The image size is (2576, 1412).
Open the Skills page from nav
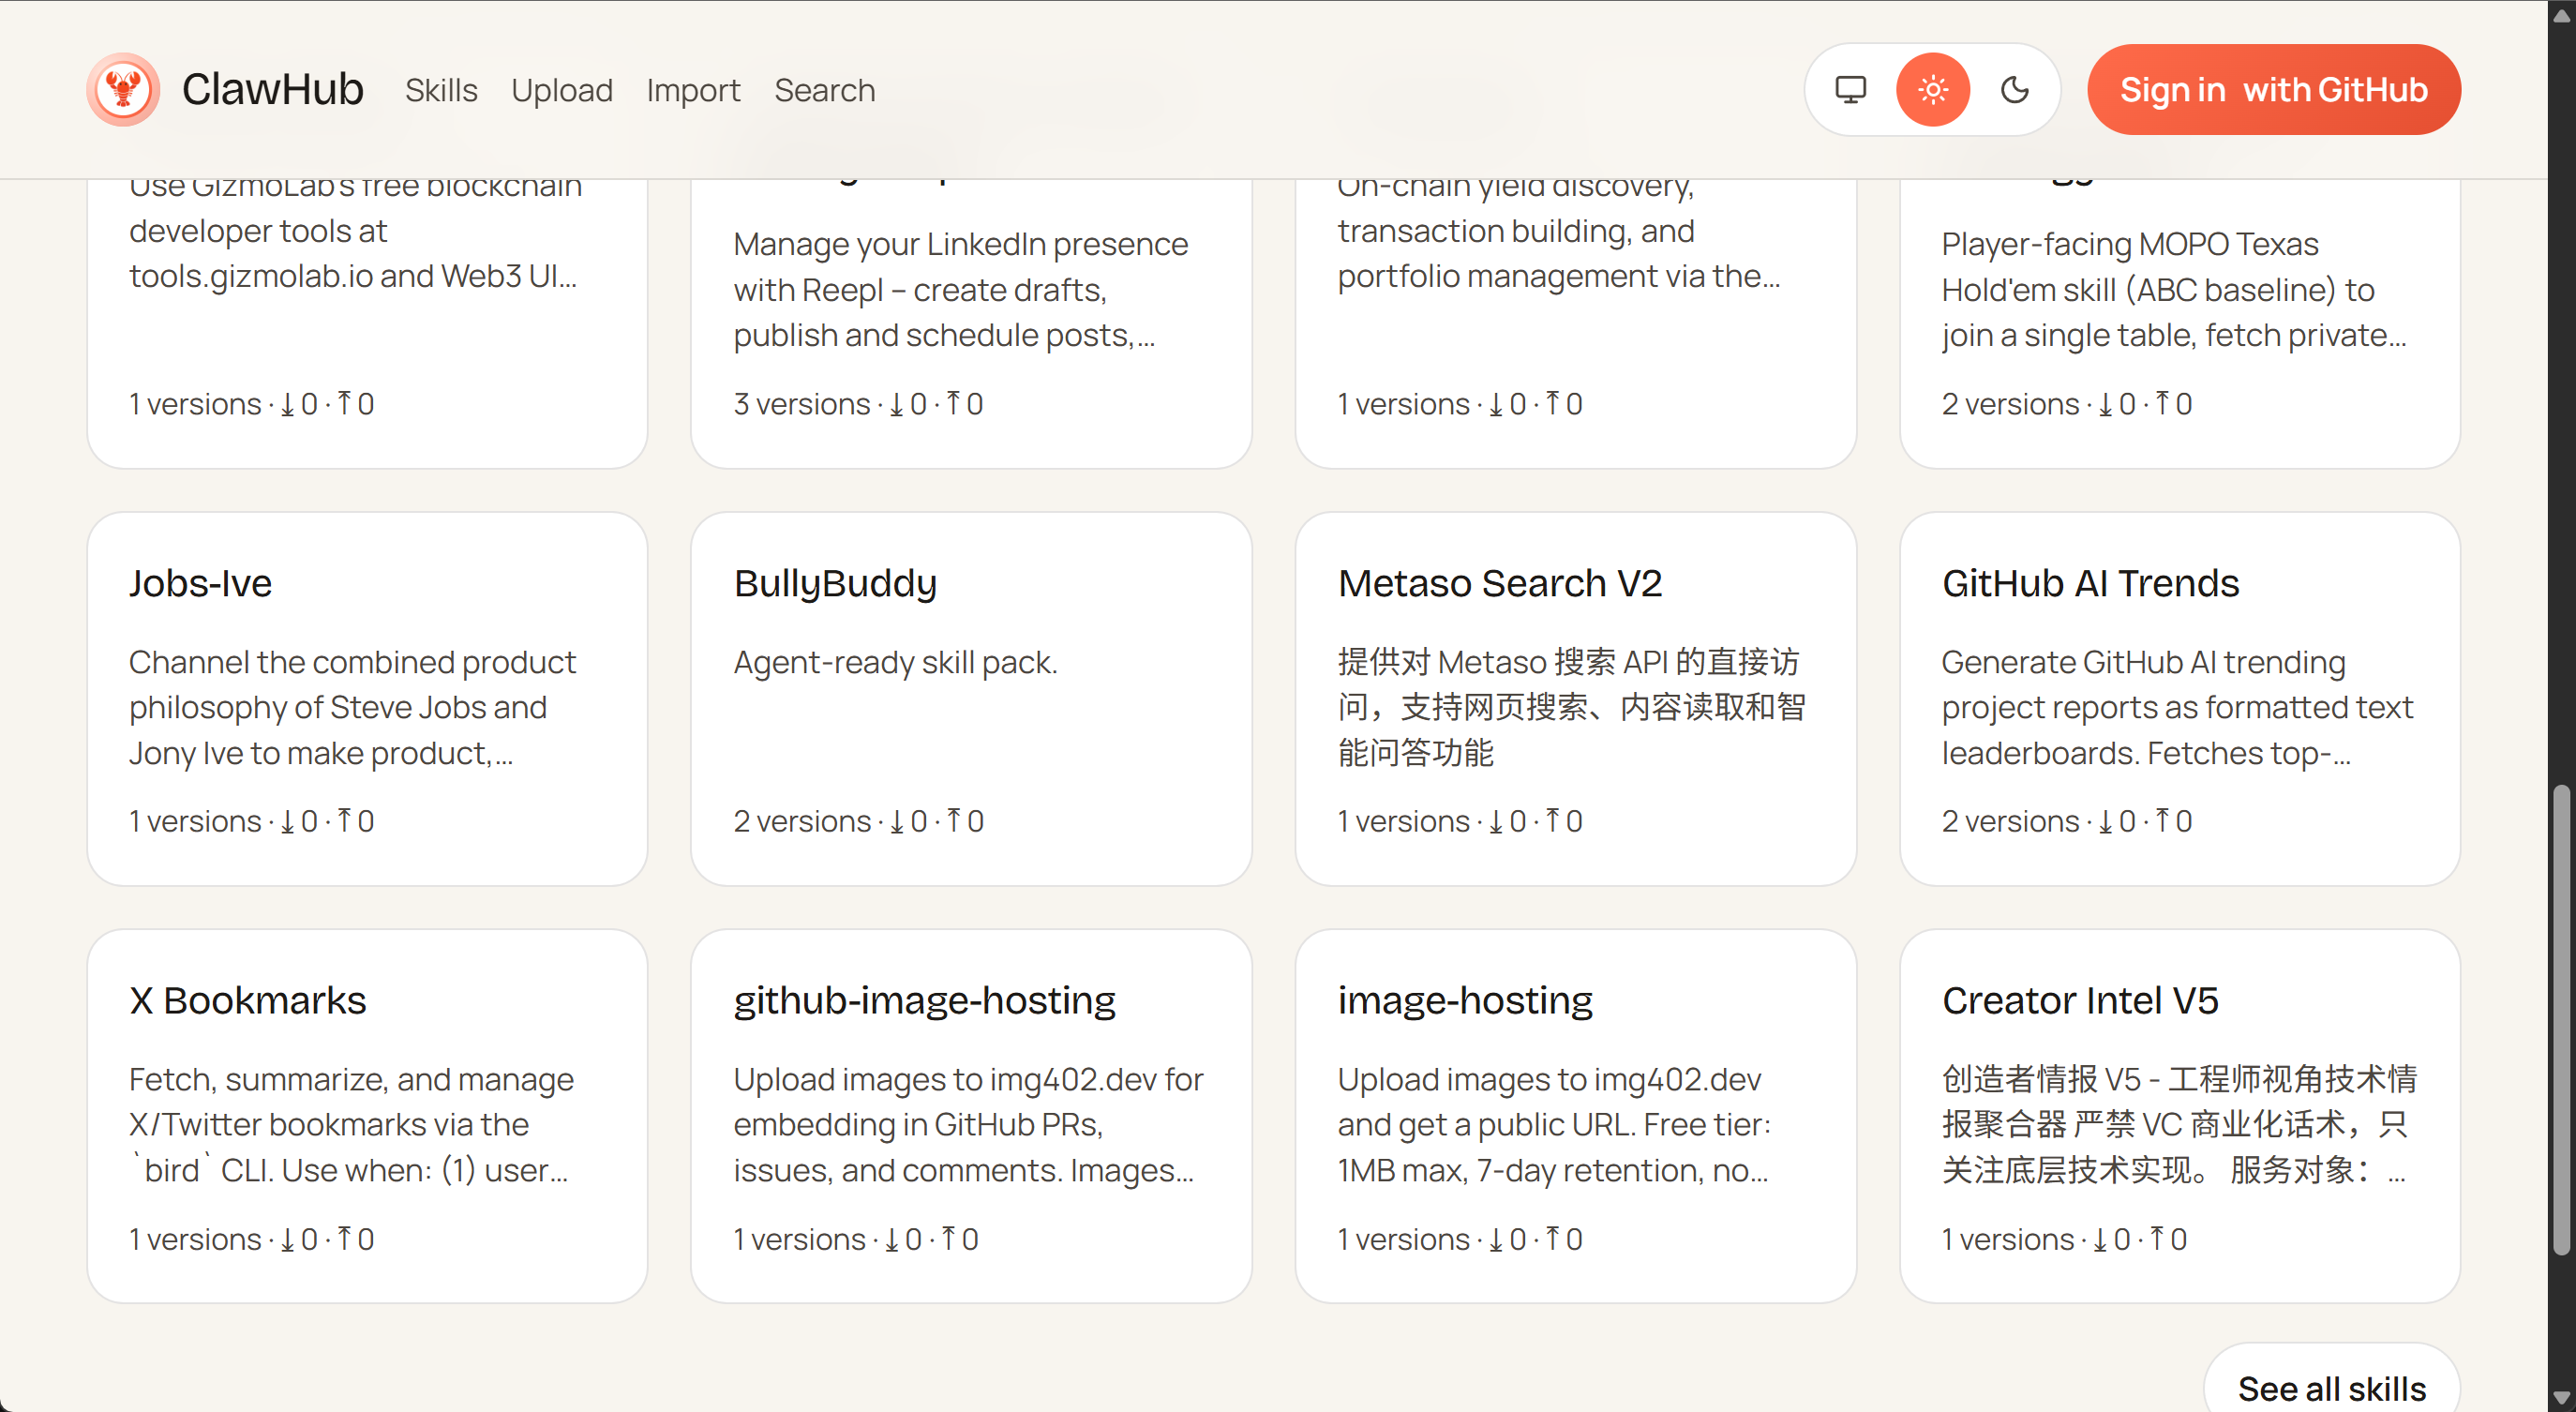click(441, 90)
